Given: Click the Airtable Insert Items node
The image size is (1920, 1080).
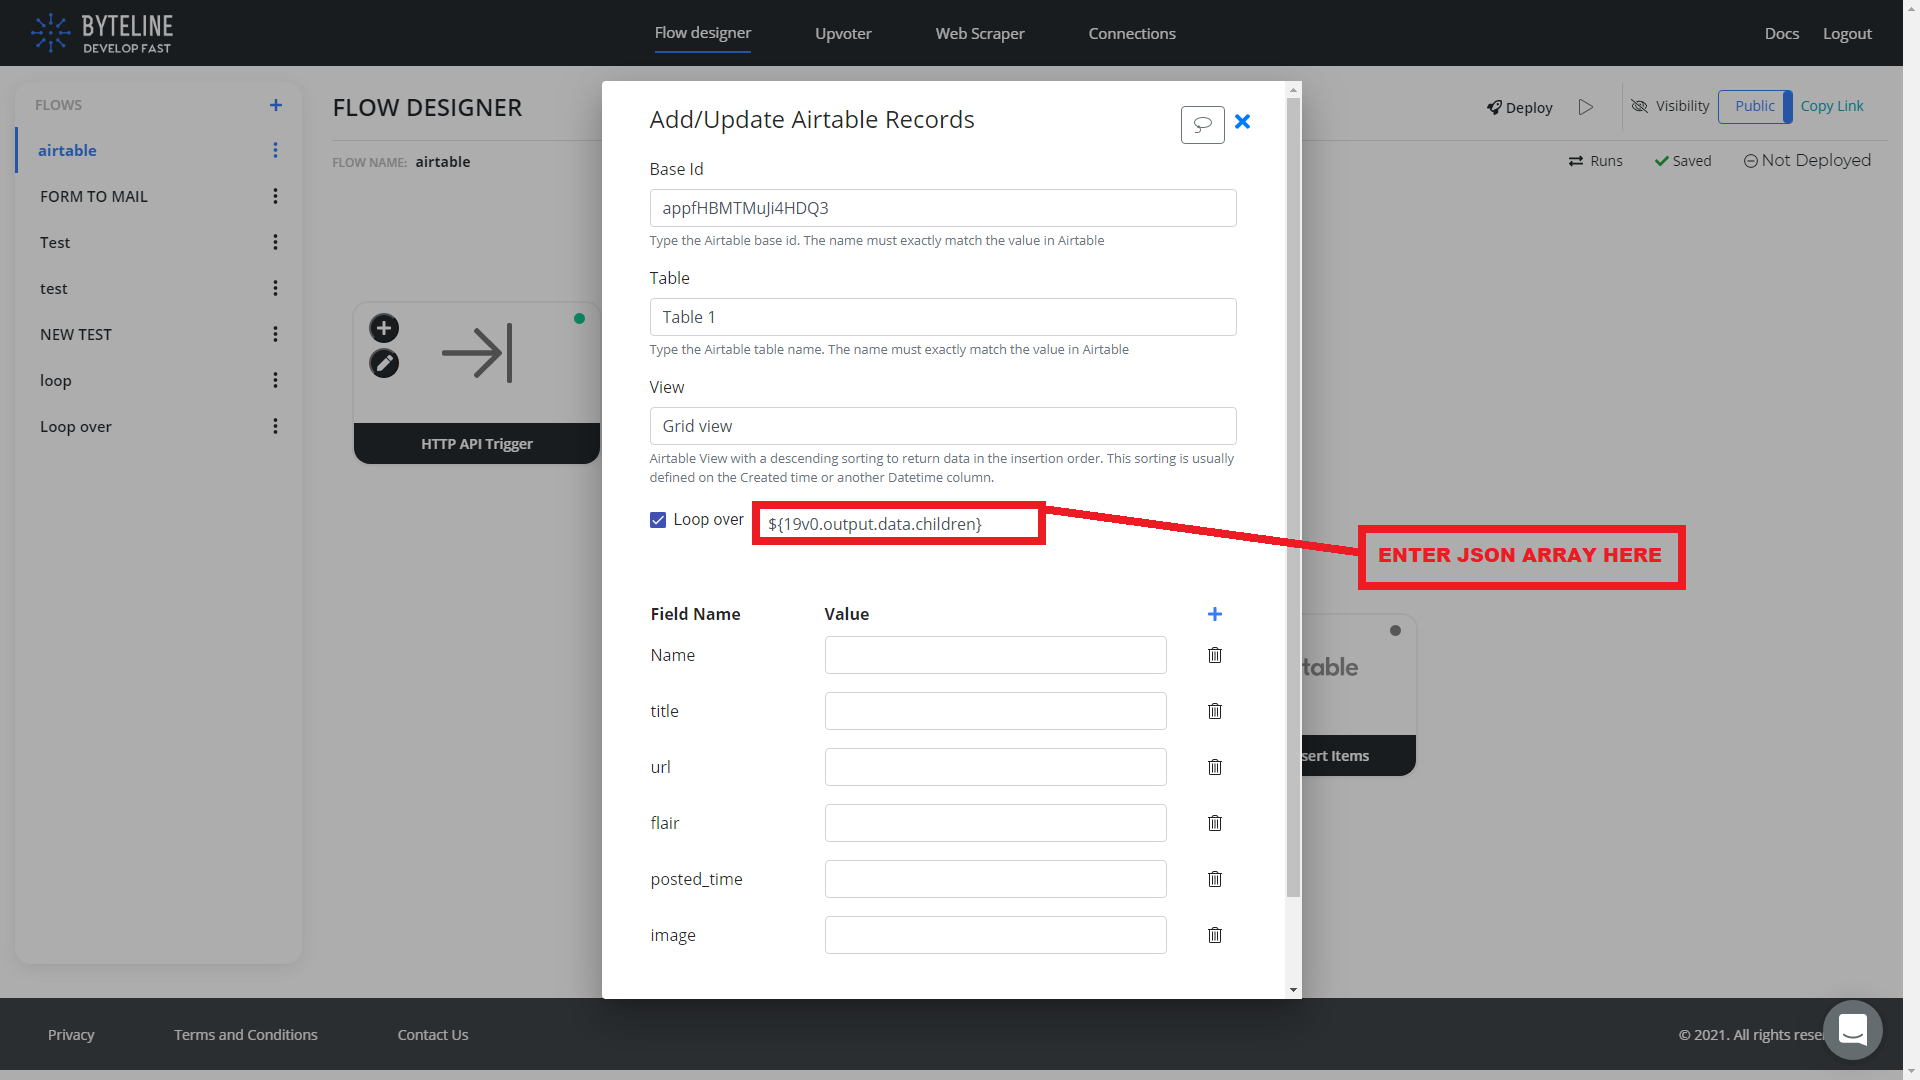Looking at the screenshot, I should (1359, 695).
